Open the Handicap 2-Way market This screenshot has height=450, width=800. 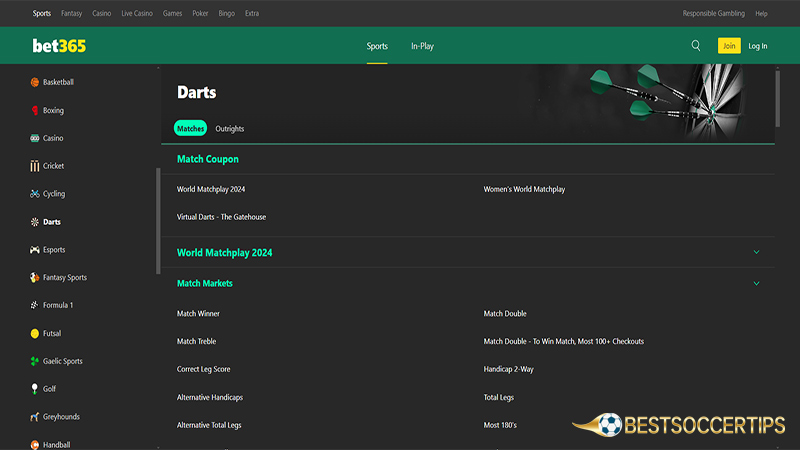[508, 369]
